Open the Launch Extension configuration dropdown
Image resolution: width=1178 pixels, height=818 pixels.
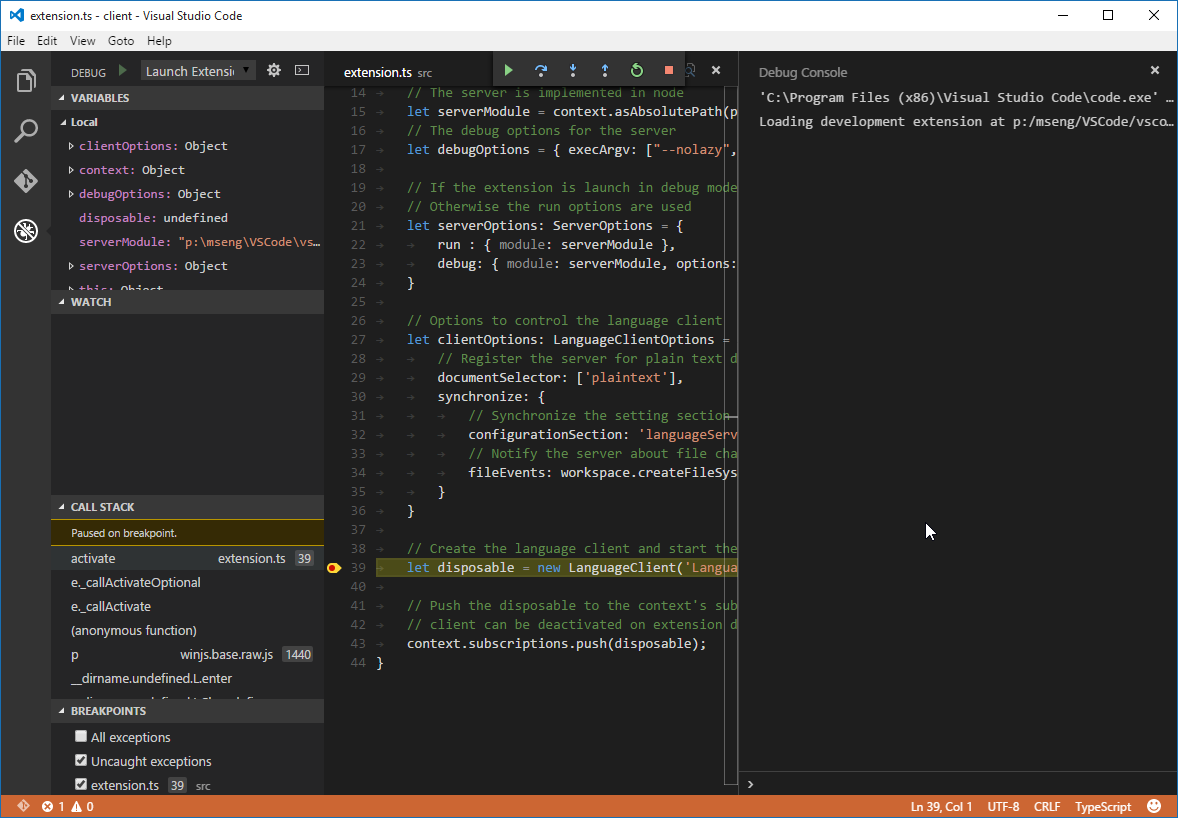click(198, 71)
